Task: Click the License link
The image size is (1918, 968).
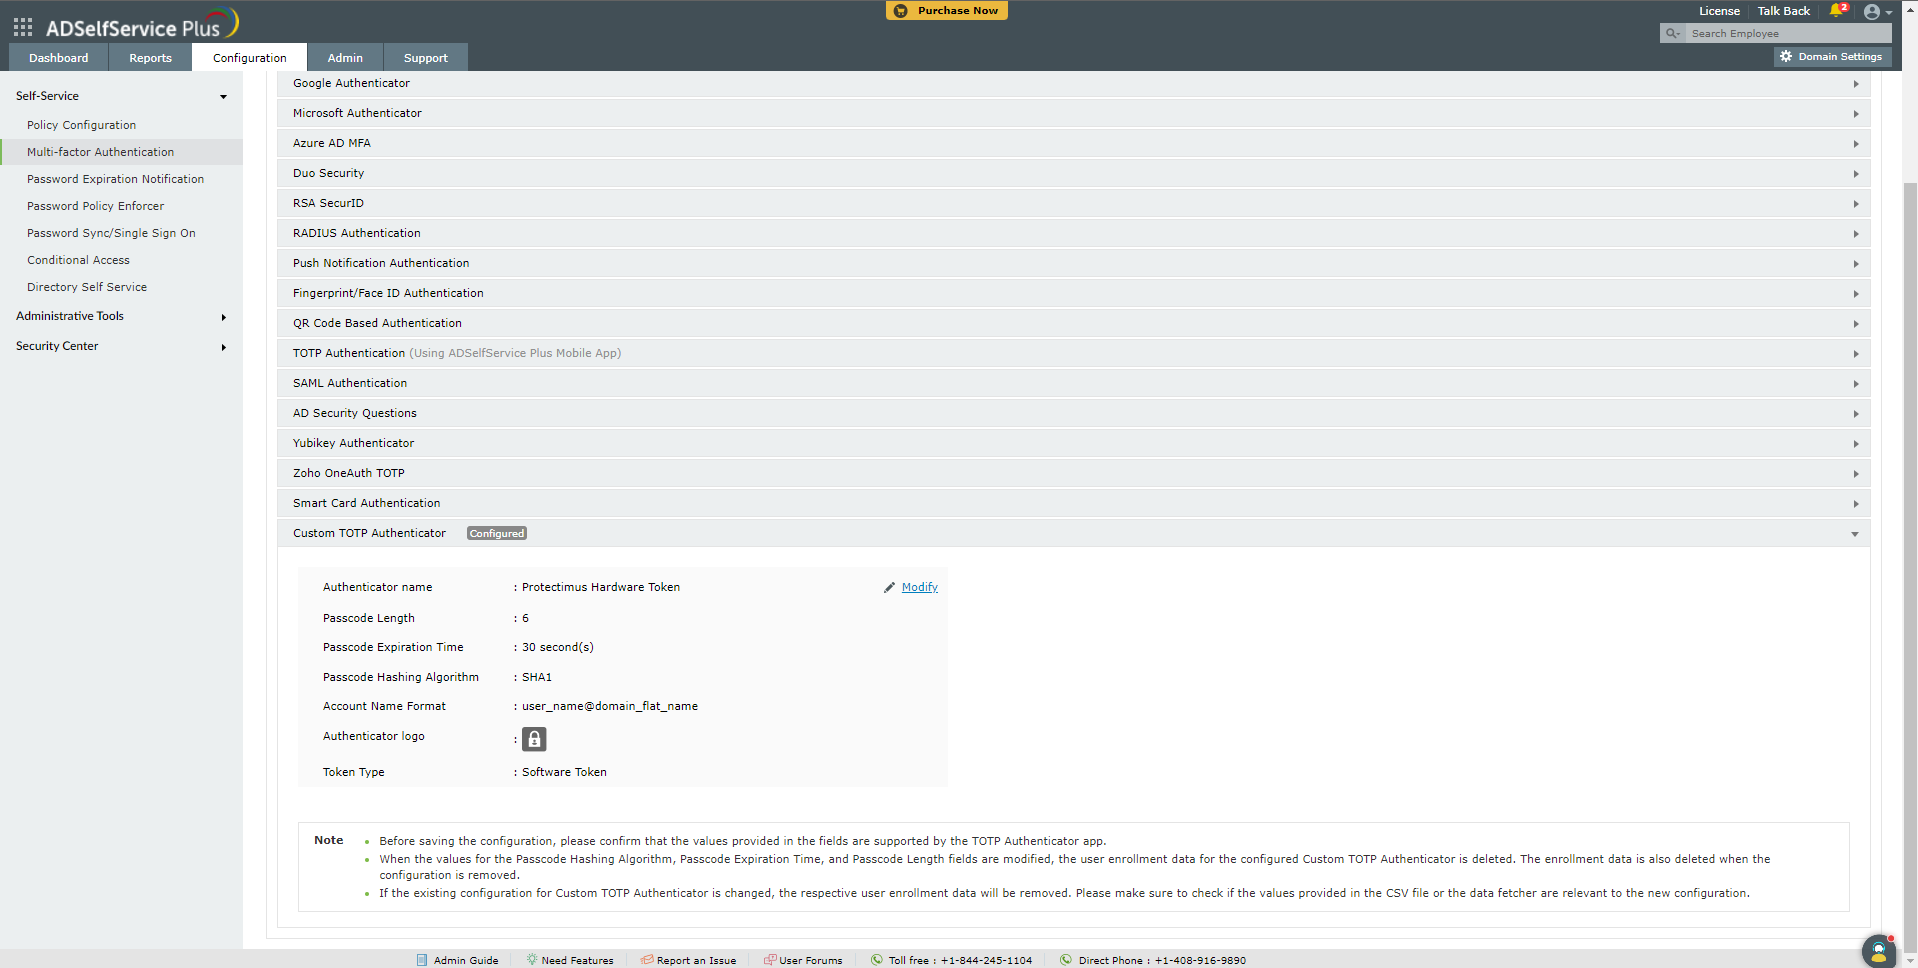Action: [1719, 11]
